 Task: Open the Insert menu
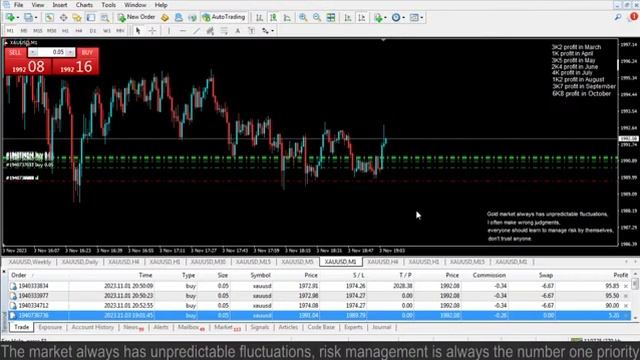60,5
